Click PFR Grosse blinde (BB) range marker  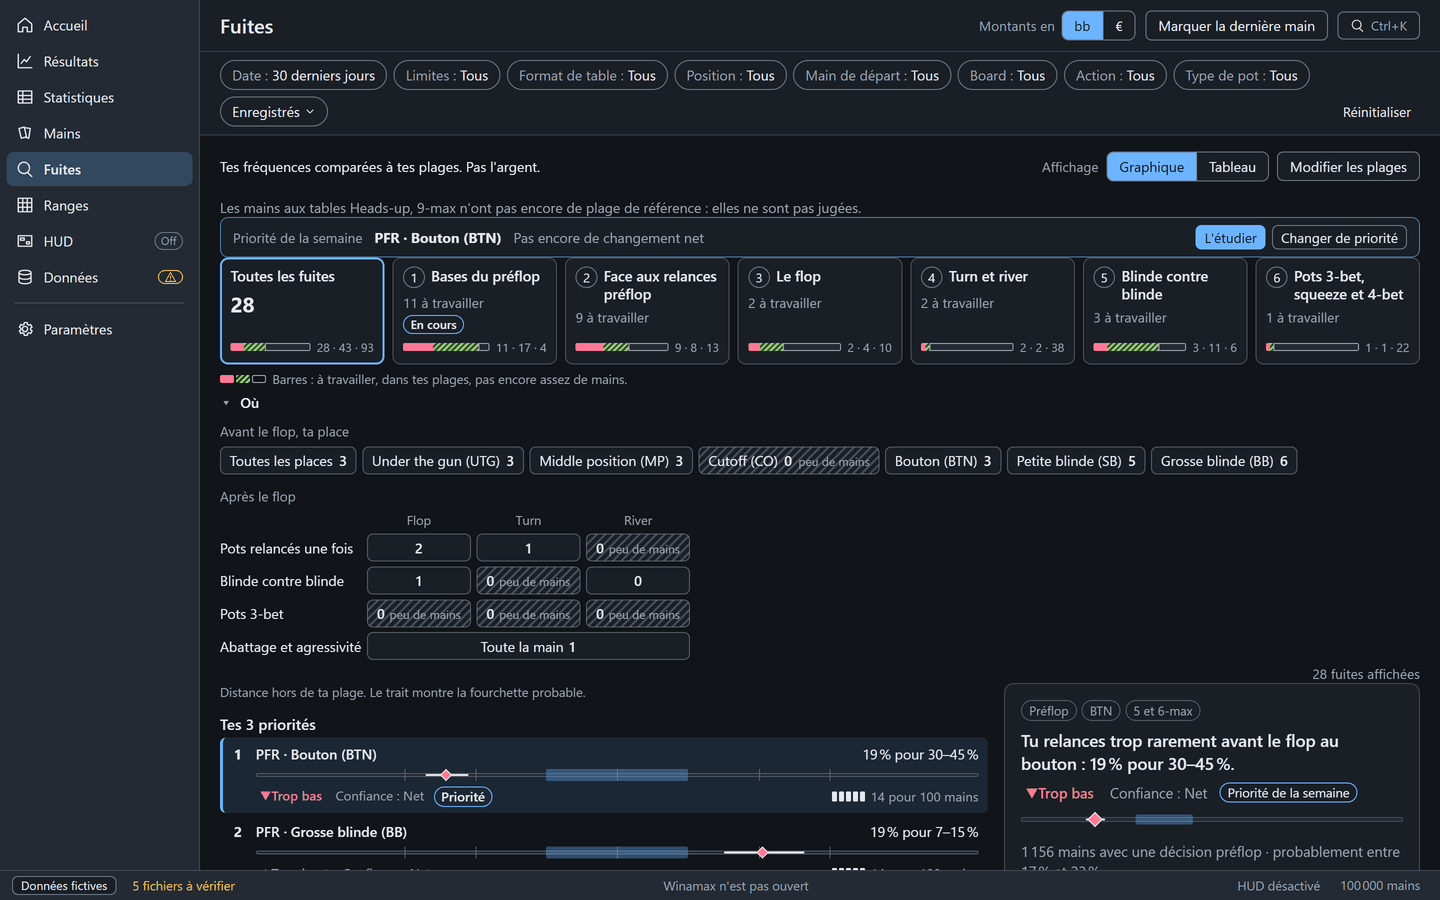click(x=763, y=852)
